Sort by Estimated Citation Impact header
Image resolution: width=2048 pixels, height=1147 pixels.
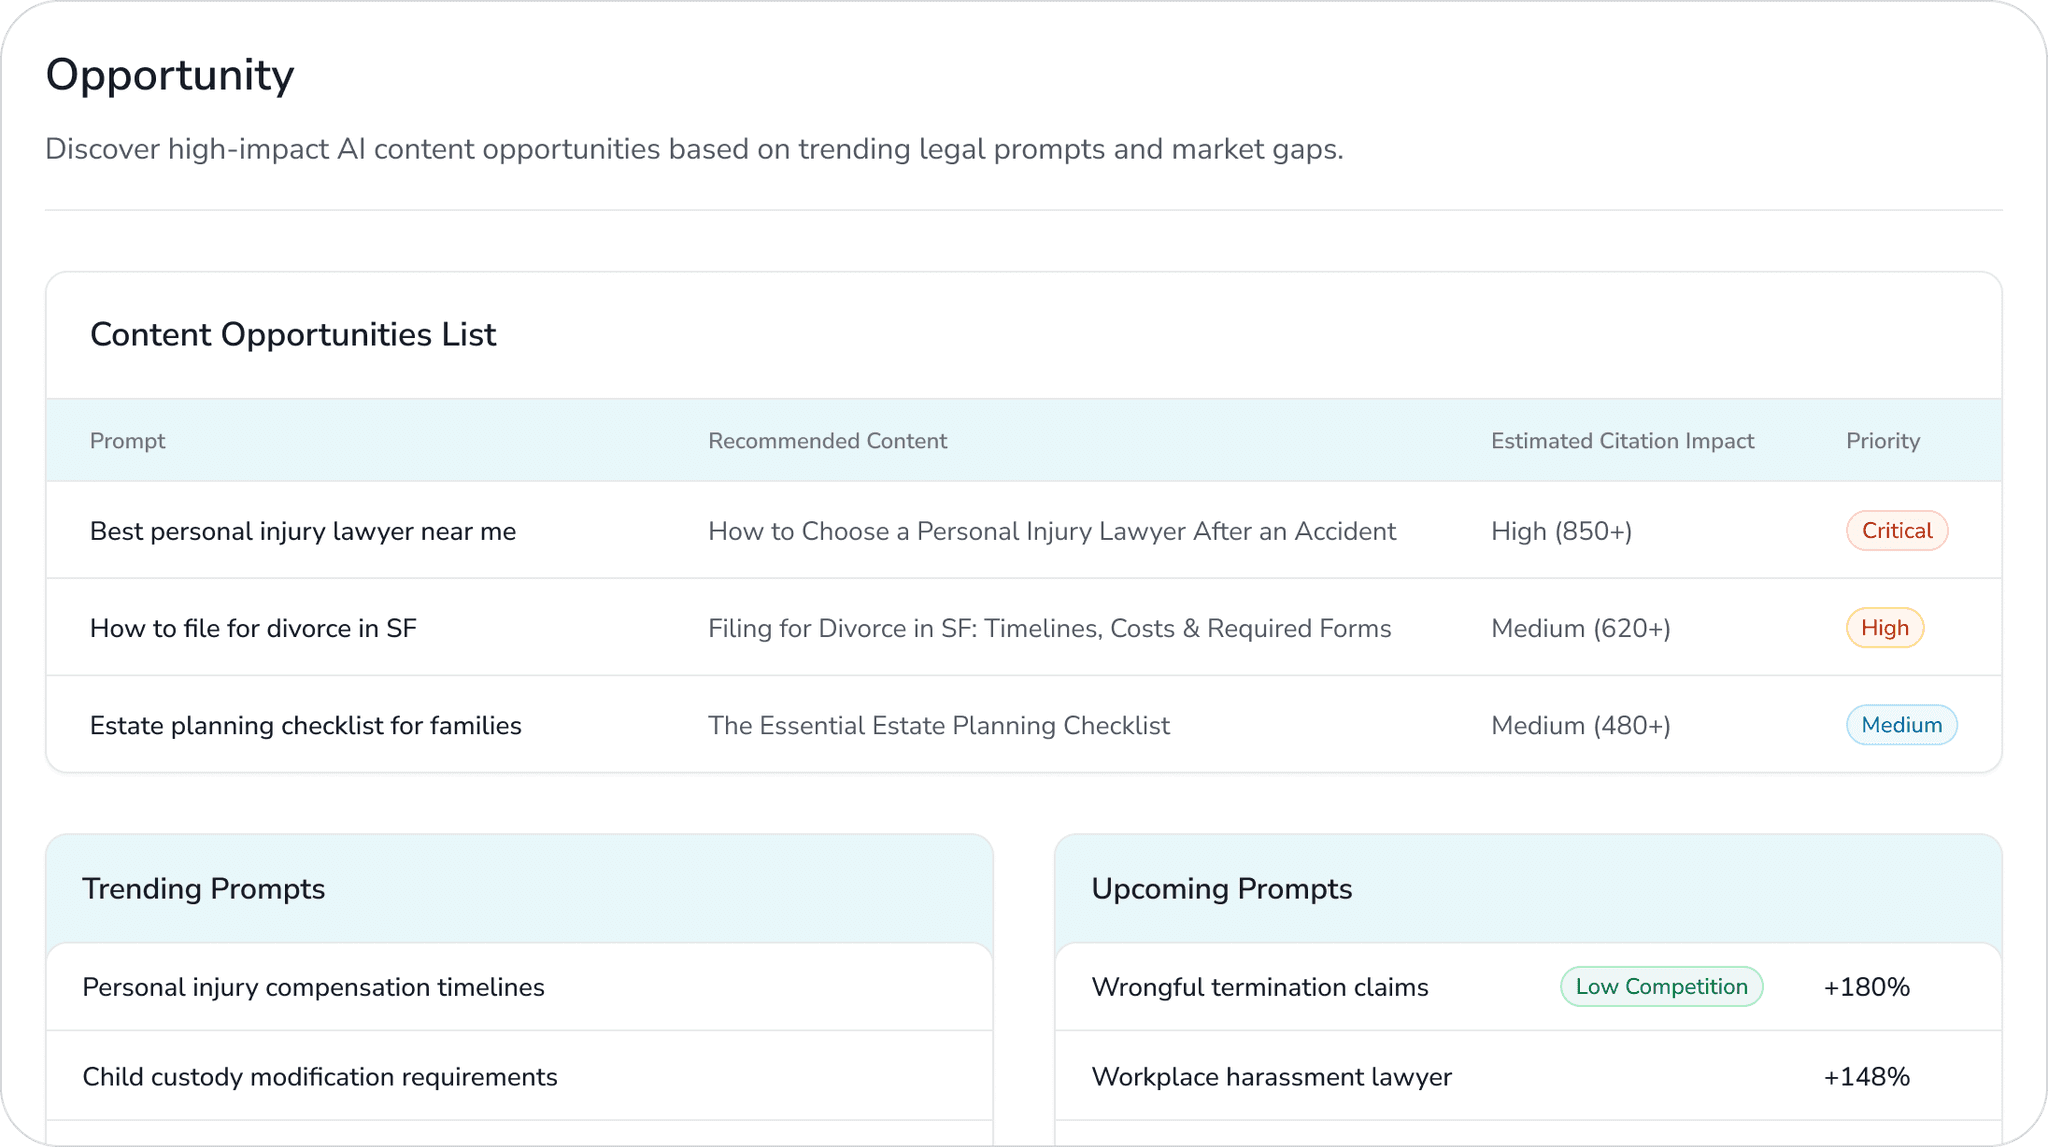1622,441
